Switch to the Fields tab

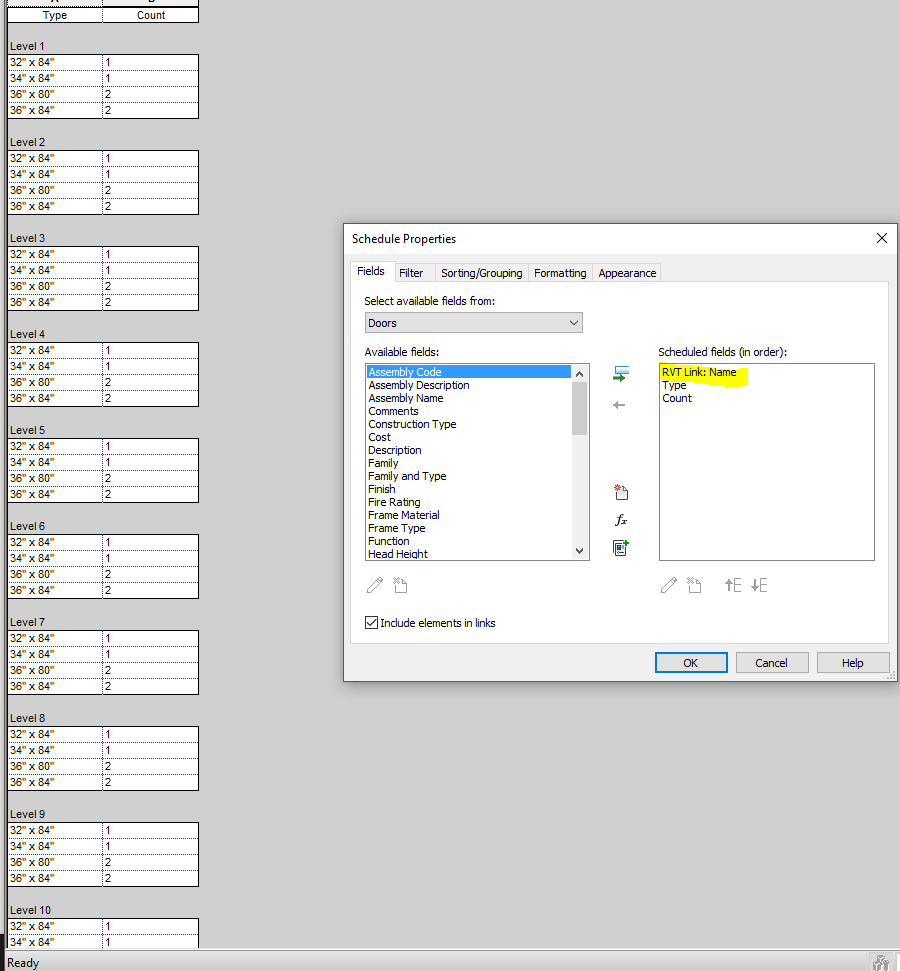pos(371,271)
